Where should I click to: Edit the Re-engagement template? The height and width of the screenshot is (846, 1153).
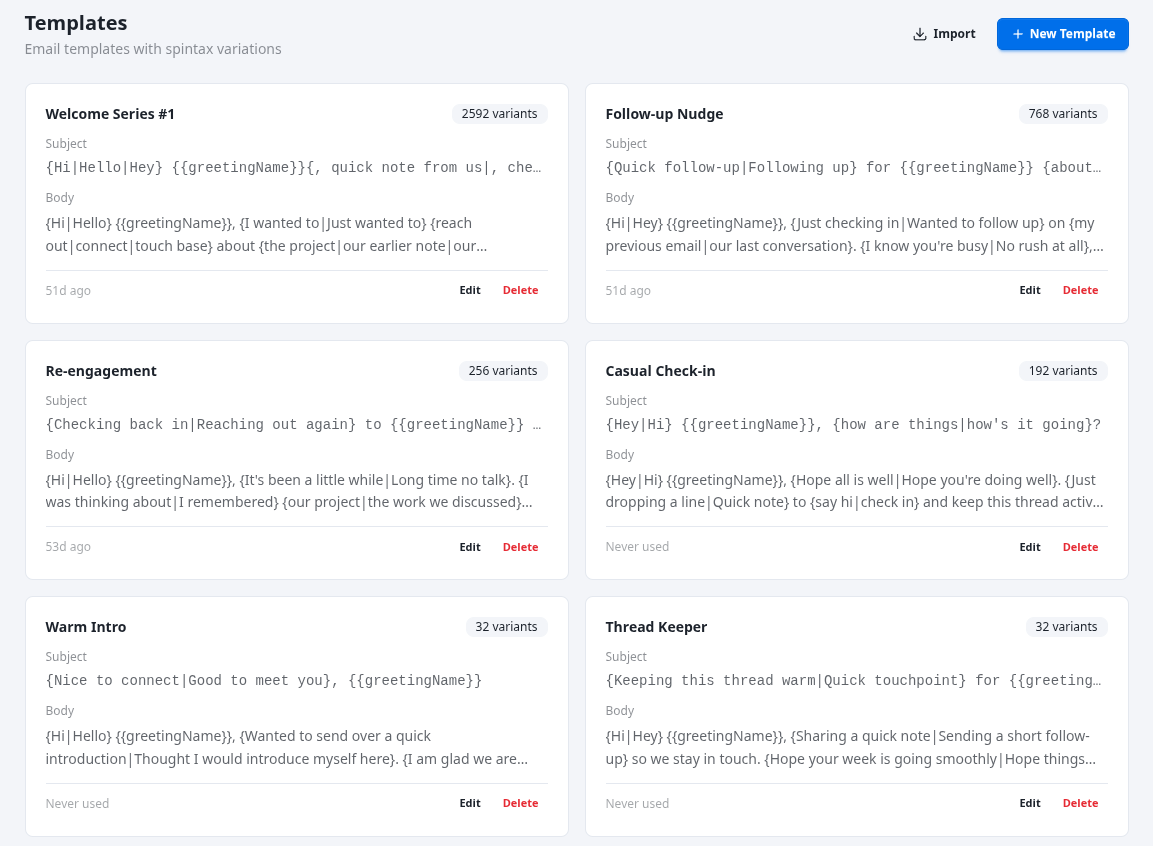470,547
